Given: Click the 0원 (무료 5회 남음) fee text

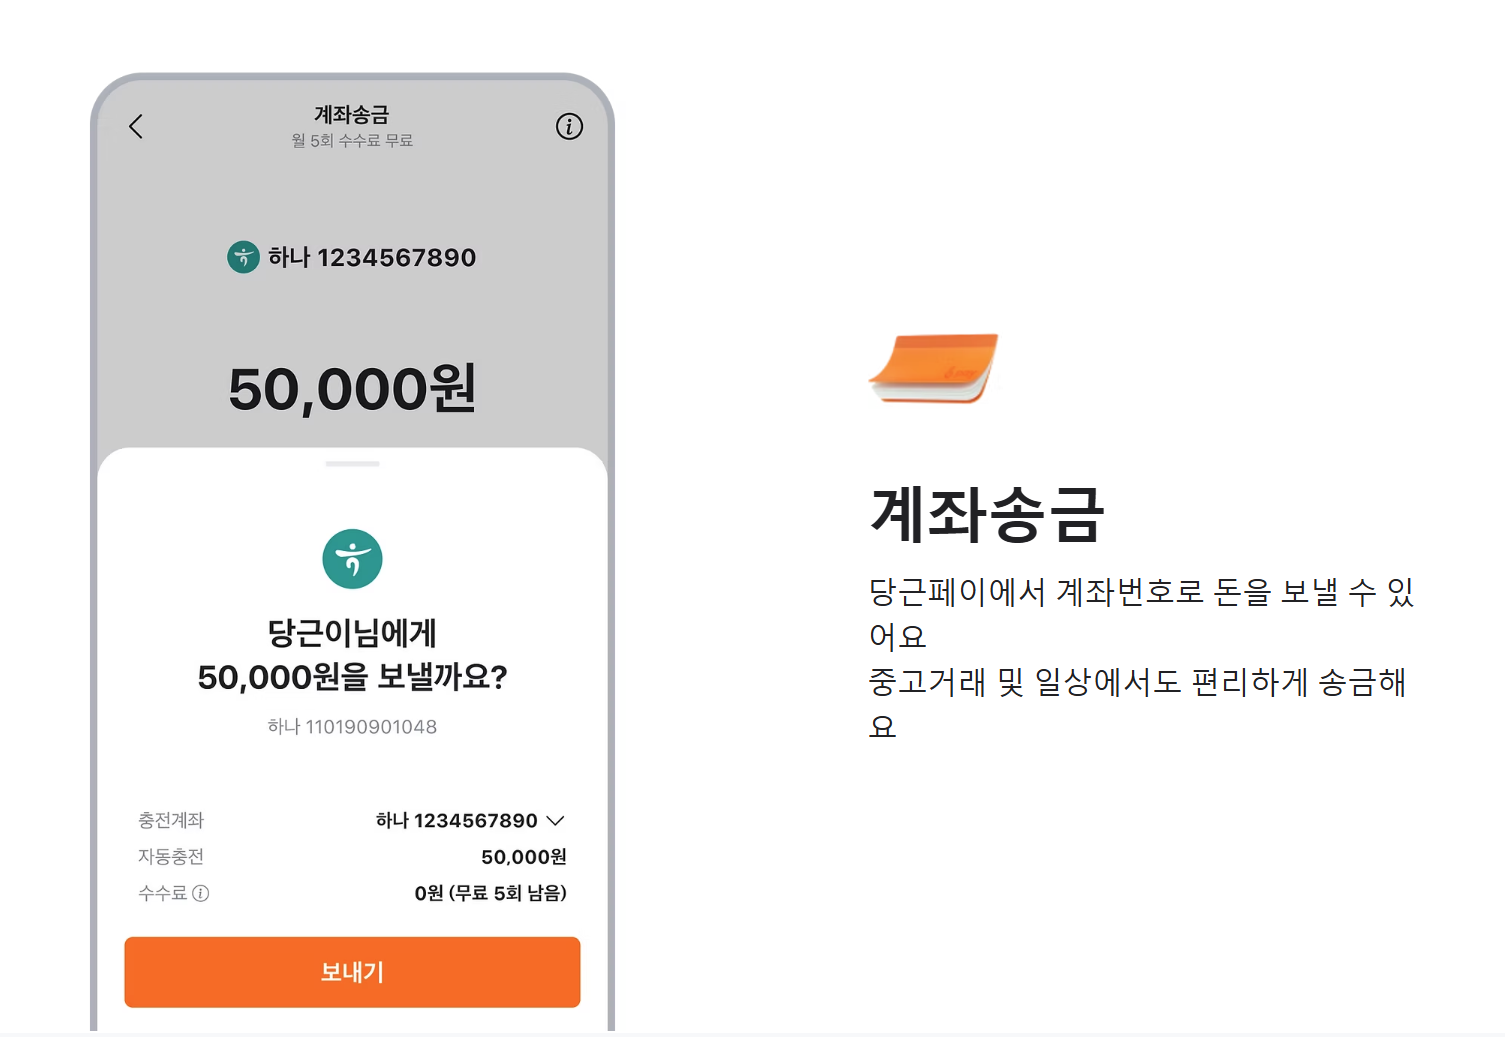Looking at the screenshot, I should click(491, 893).
